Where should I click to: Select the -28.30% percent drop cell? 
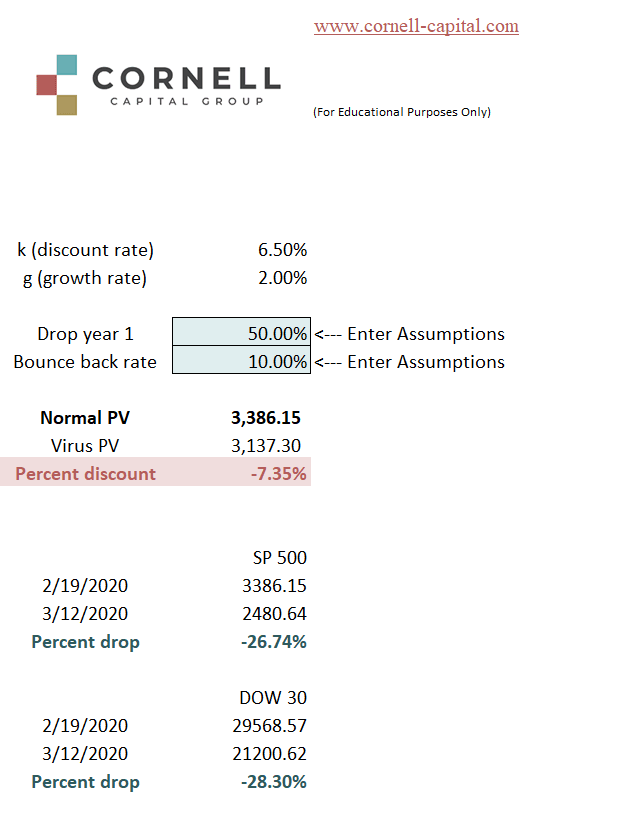[274, 782]
